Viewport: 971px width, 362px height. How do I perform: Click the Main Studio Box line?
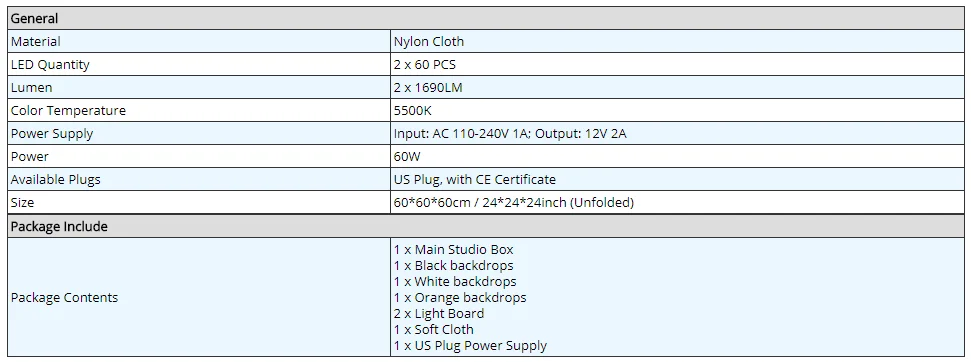coord(454,249)
